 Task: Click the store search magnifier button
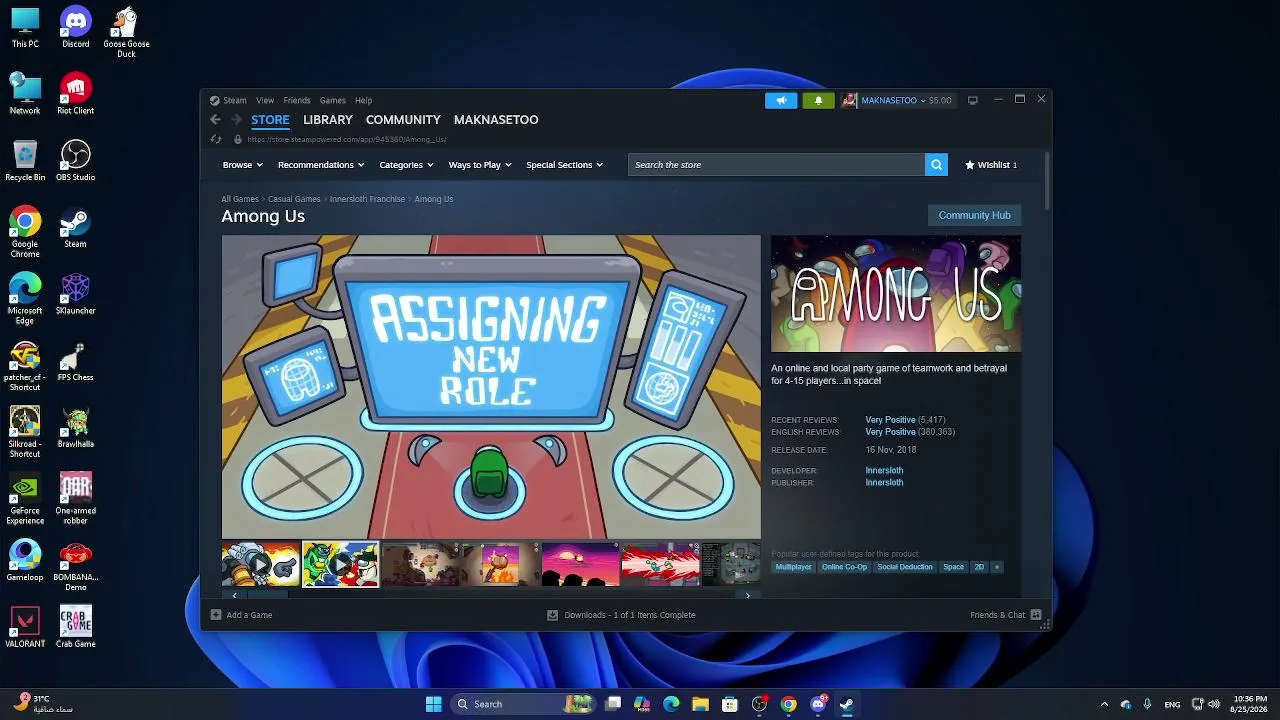click(x=936, y=165)
